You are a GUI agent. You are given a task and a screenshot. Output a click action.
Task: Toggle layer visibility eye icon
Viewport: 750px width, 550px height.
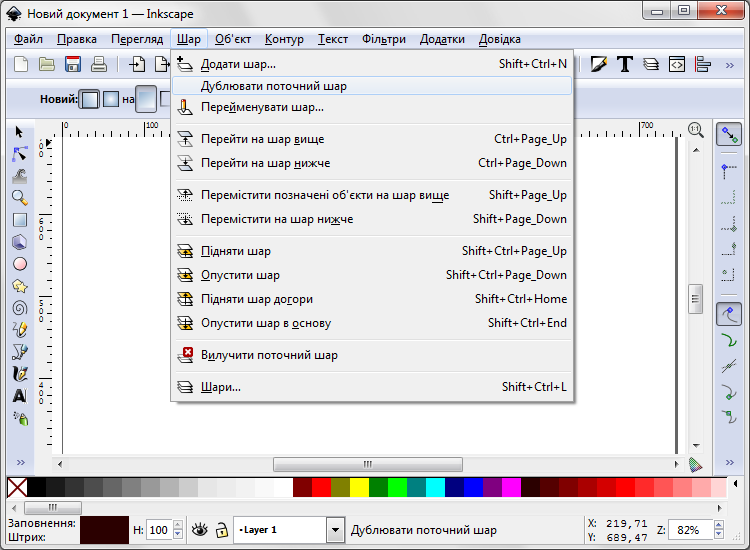pyautogui.click(x=199, y=529)
